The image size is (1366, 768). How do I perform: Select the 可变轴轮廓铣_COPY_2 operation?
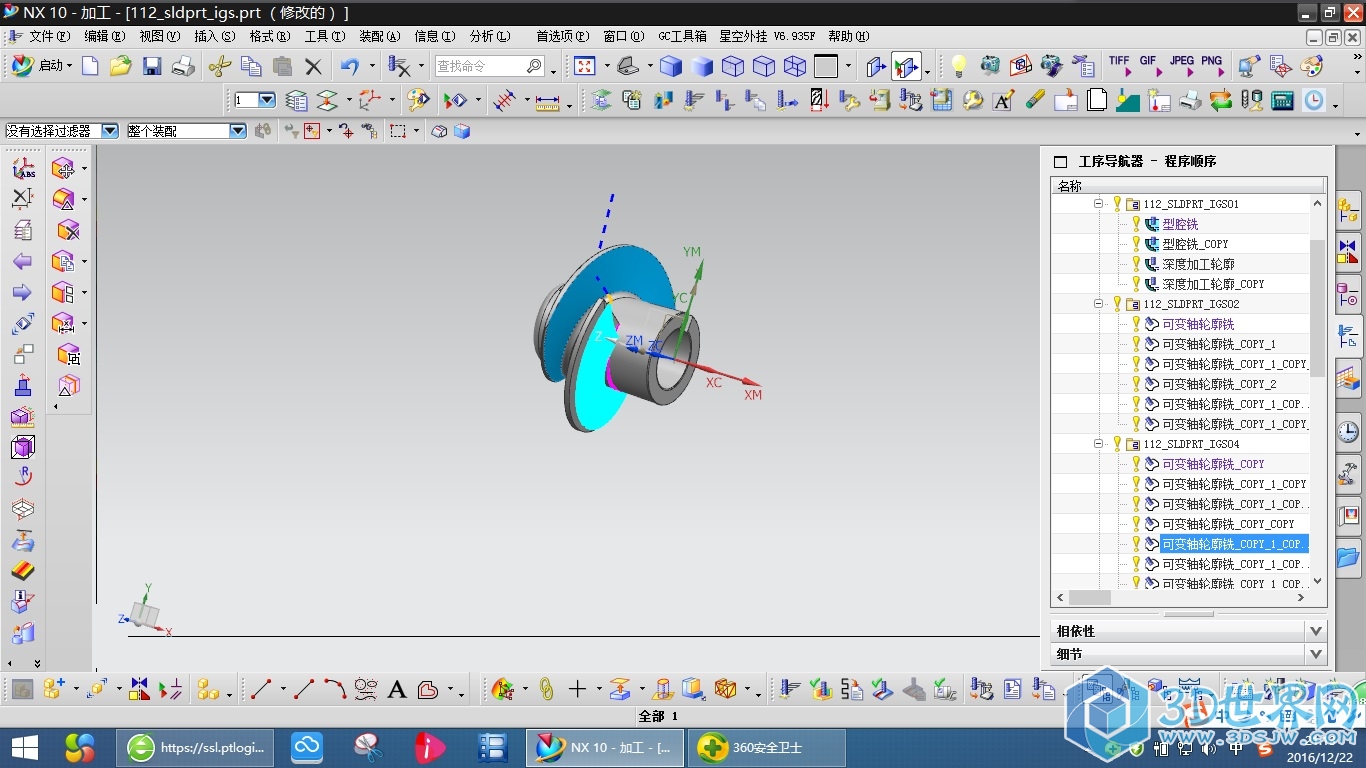click(1219, 384)
